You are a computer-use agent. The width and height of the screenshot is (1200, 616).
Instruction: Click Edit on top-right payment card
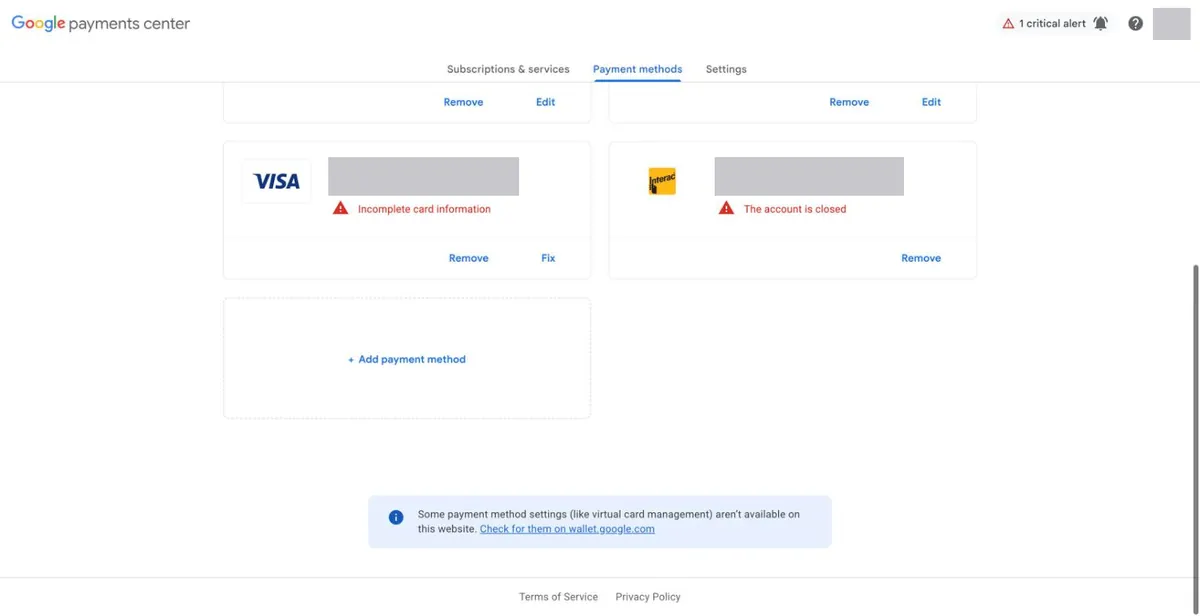[931, 102]
